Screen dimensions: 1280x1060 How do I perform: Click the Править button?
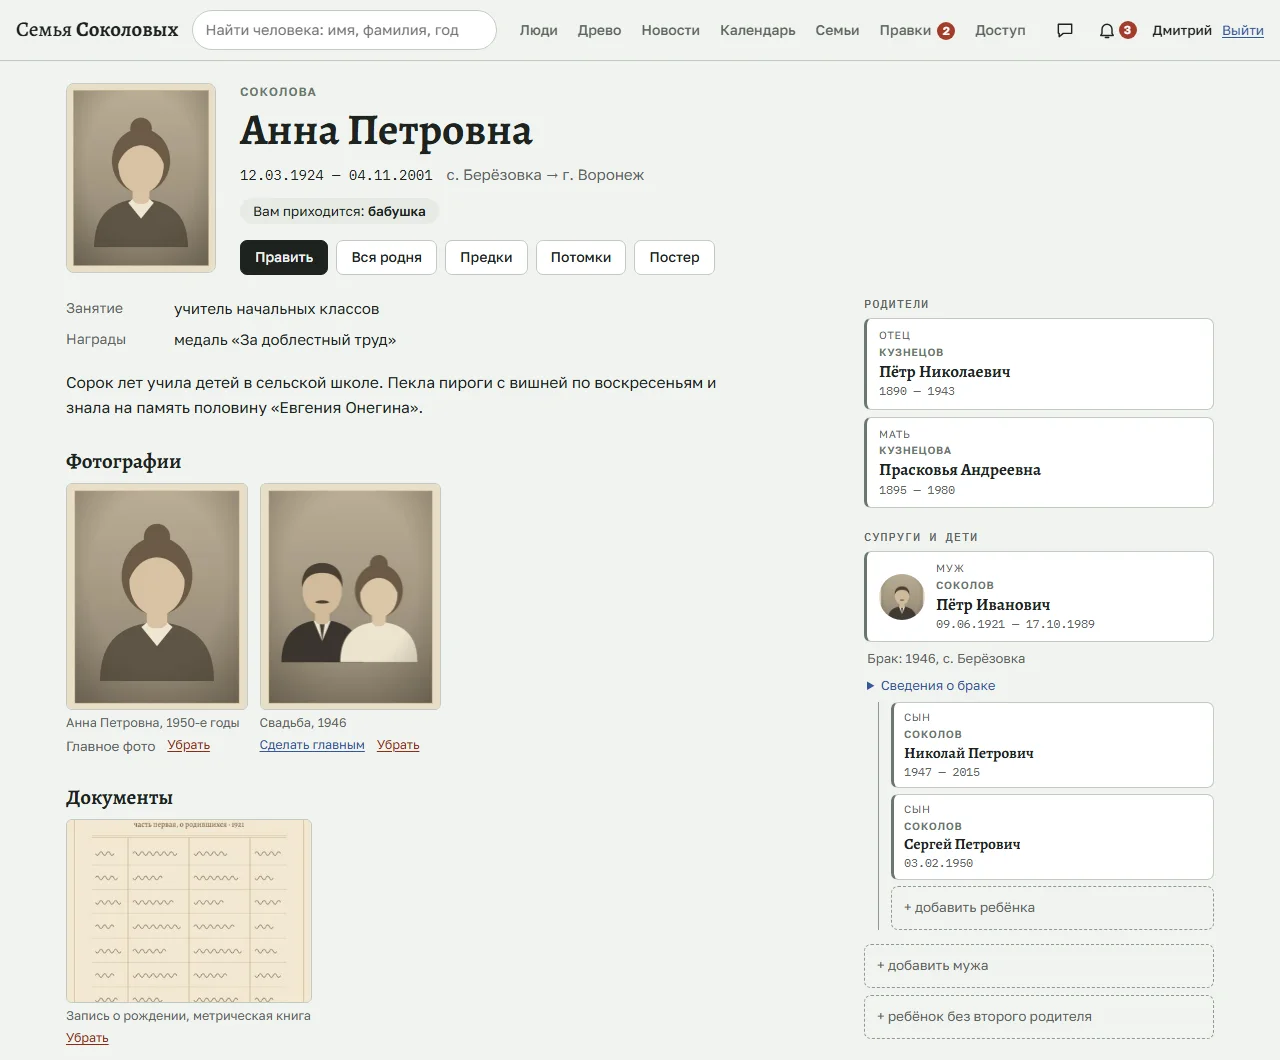click(x=284, y=257)
